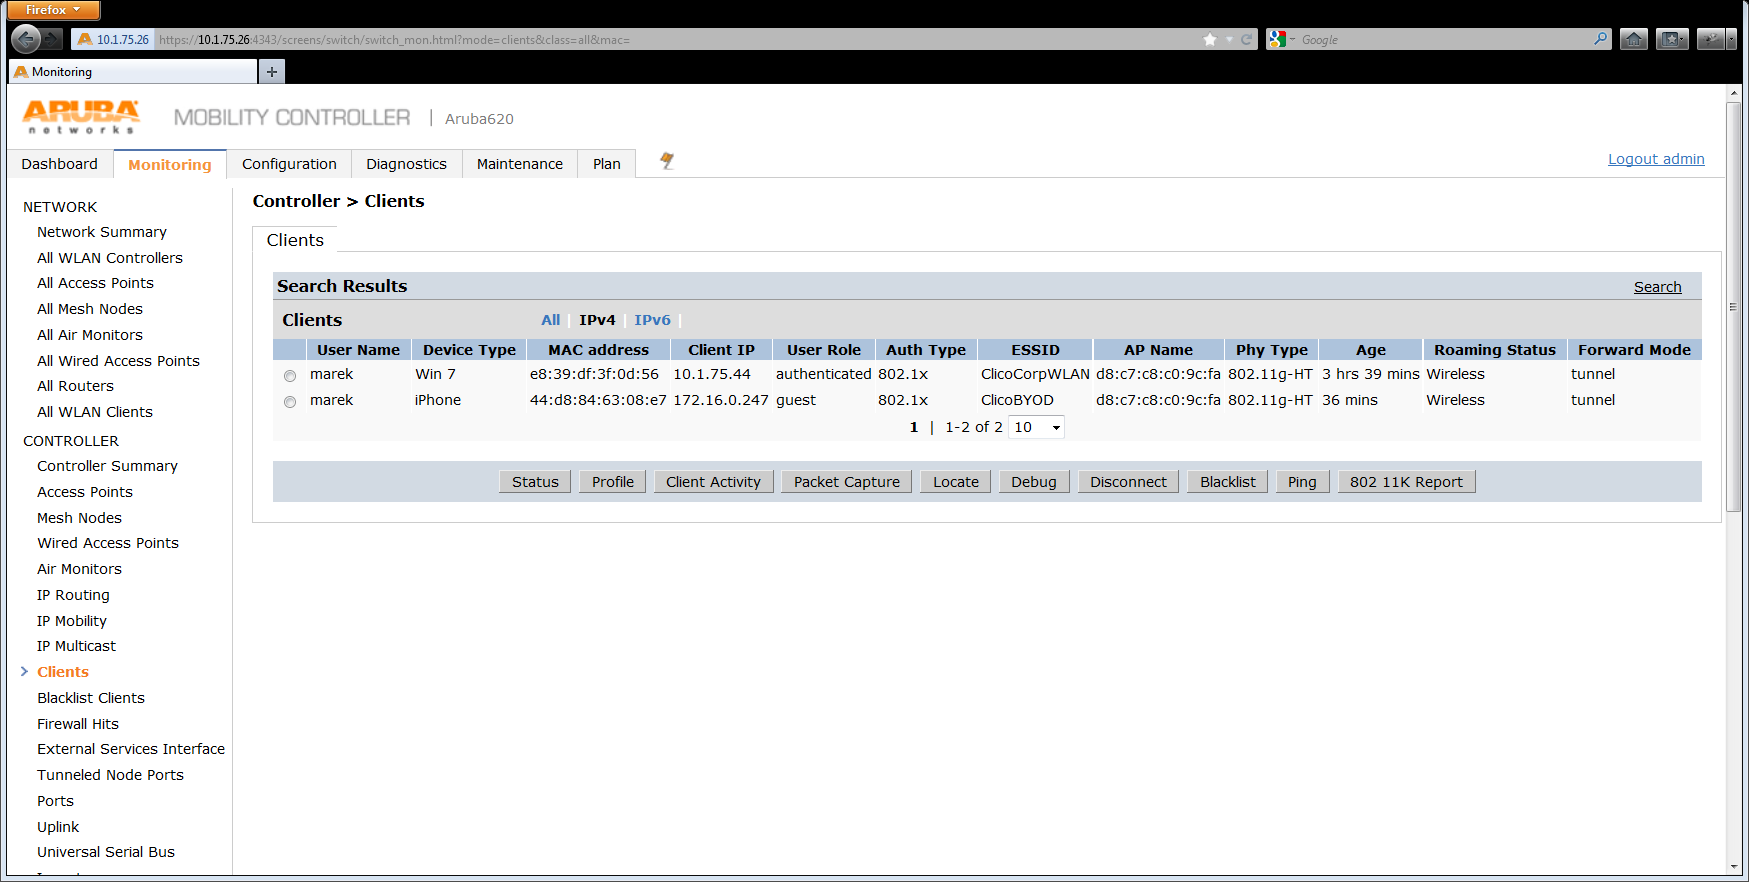Image resolution: width=1749 pixels, height=882 pixels.
Task: Switch to the Dashboard tab
Action: click(x=60, y=164)
